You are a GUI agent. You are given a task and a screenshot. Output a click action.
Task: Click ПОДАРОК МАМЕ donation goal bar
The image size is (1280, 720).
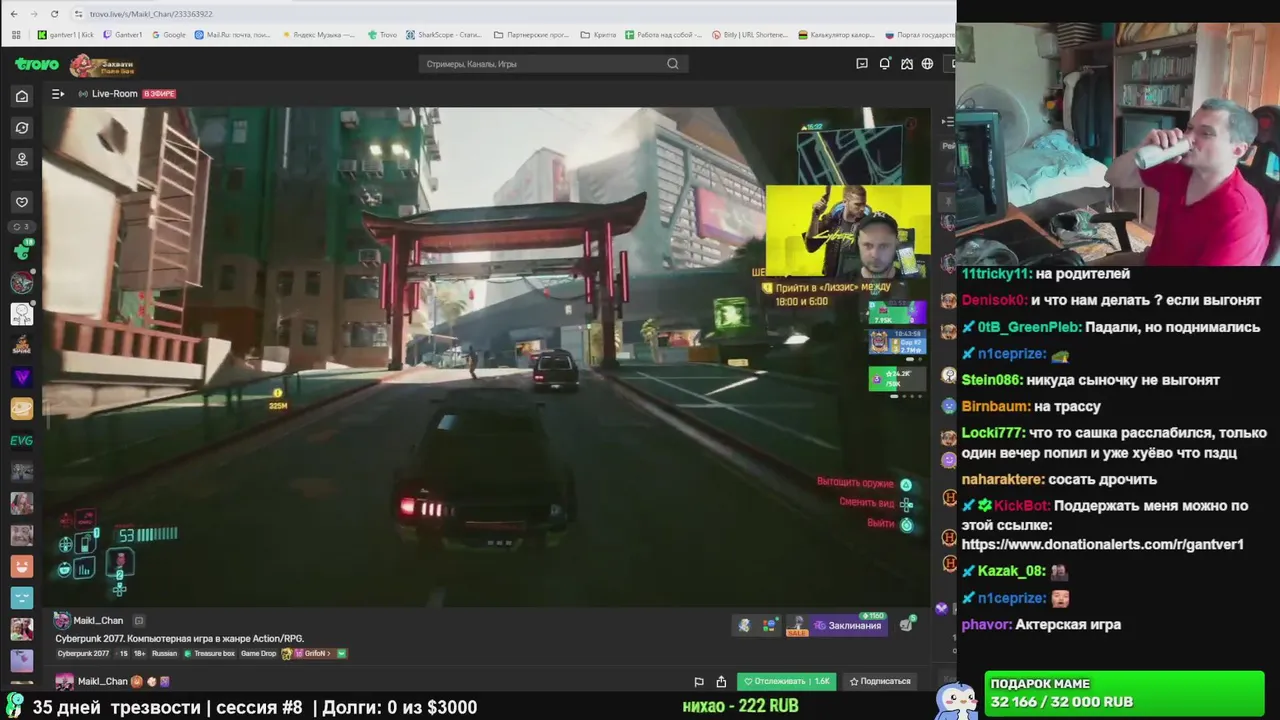[x=1125, y=693]
